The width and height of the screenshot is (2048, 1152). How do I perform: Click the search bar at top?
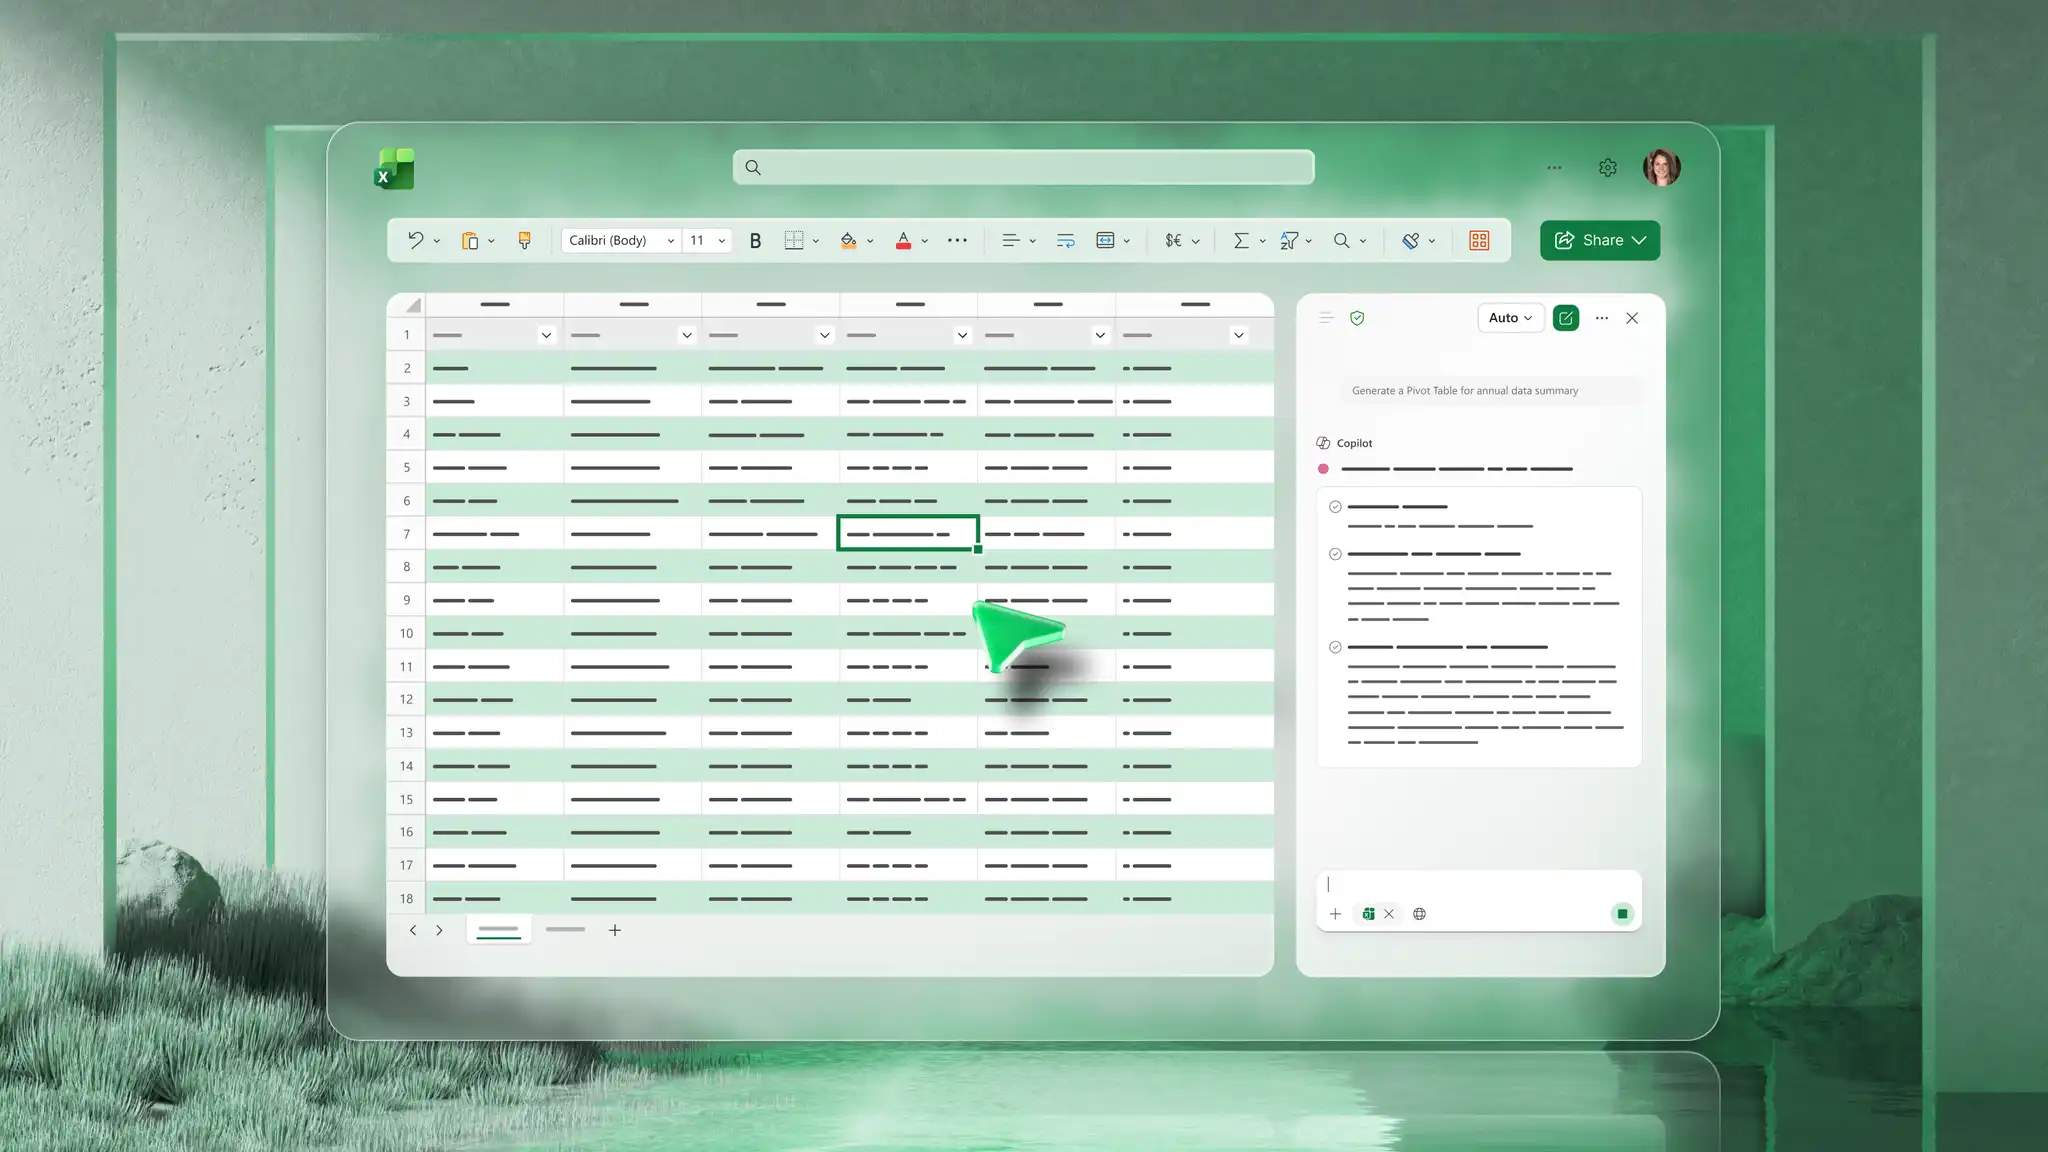tap(1023, 167)
